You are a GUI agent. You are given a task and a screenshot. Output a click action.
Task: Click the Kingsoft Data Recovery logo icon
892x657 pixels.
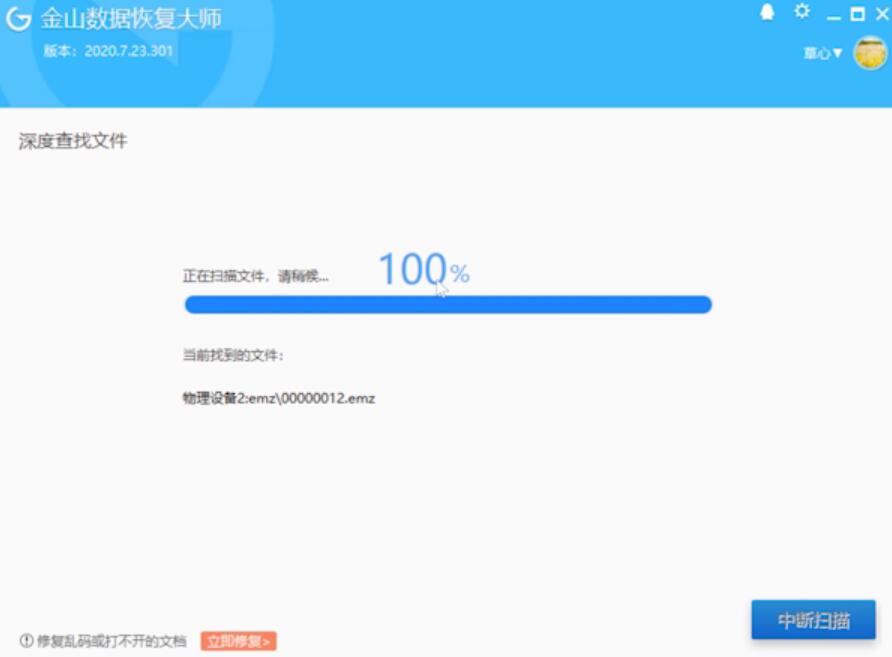click(x=19, y=18)
